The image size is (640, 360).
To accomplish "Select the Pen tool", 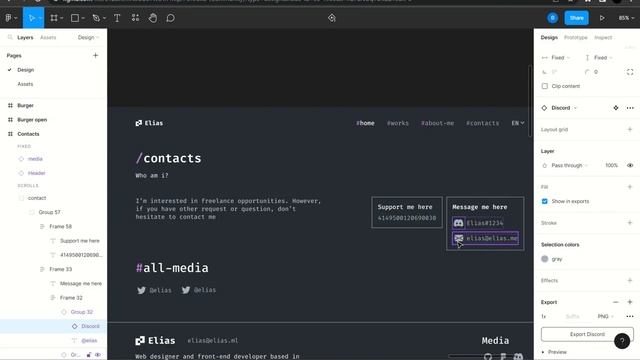I will tap(96, 18).
